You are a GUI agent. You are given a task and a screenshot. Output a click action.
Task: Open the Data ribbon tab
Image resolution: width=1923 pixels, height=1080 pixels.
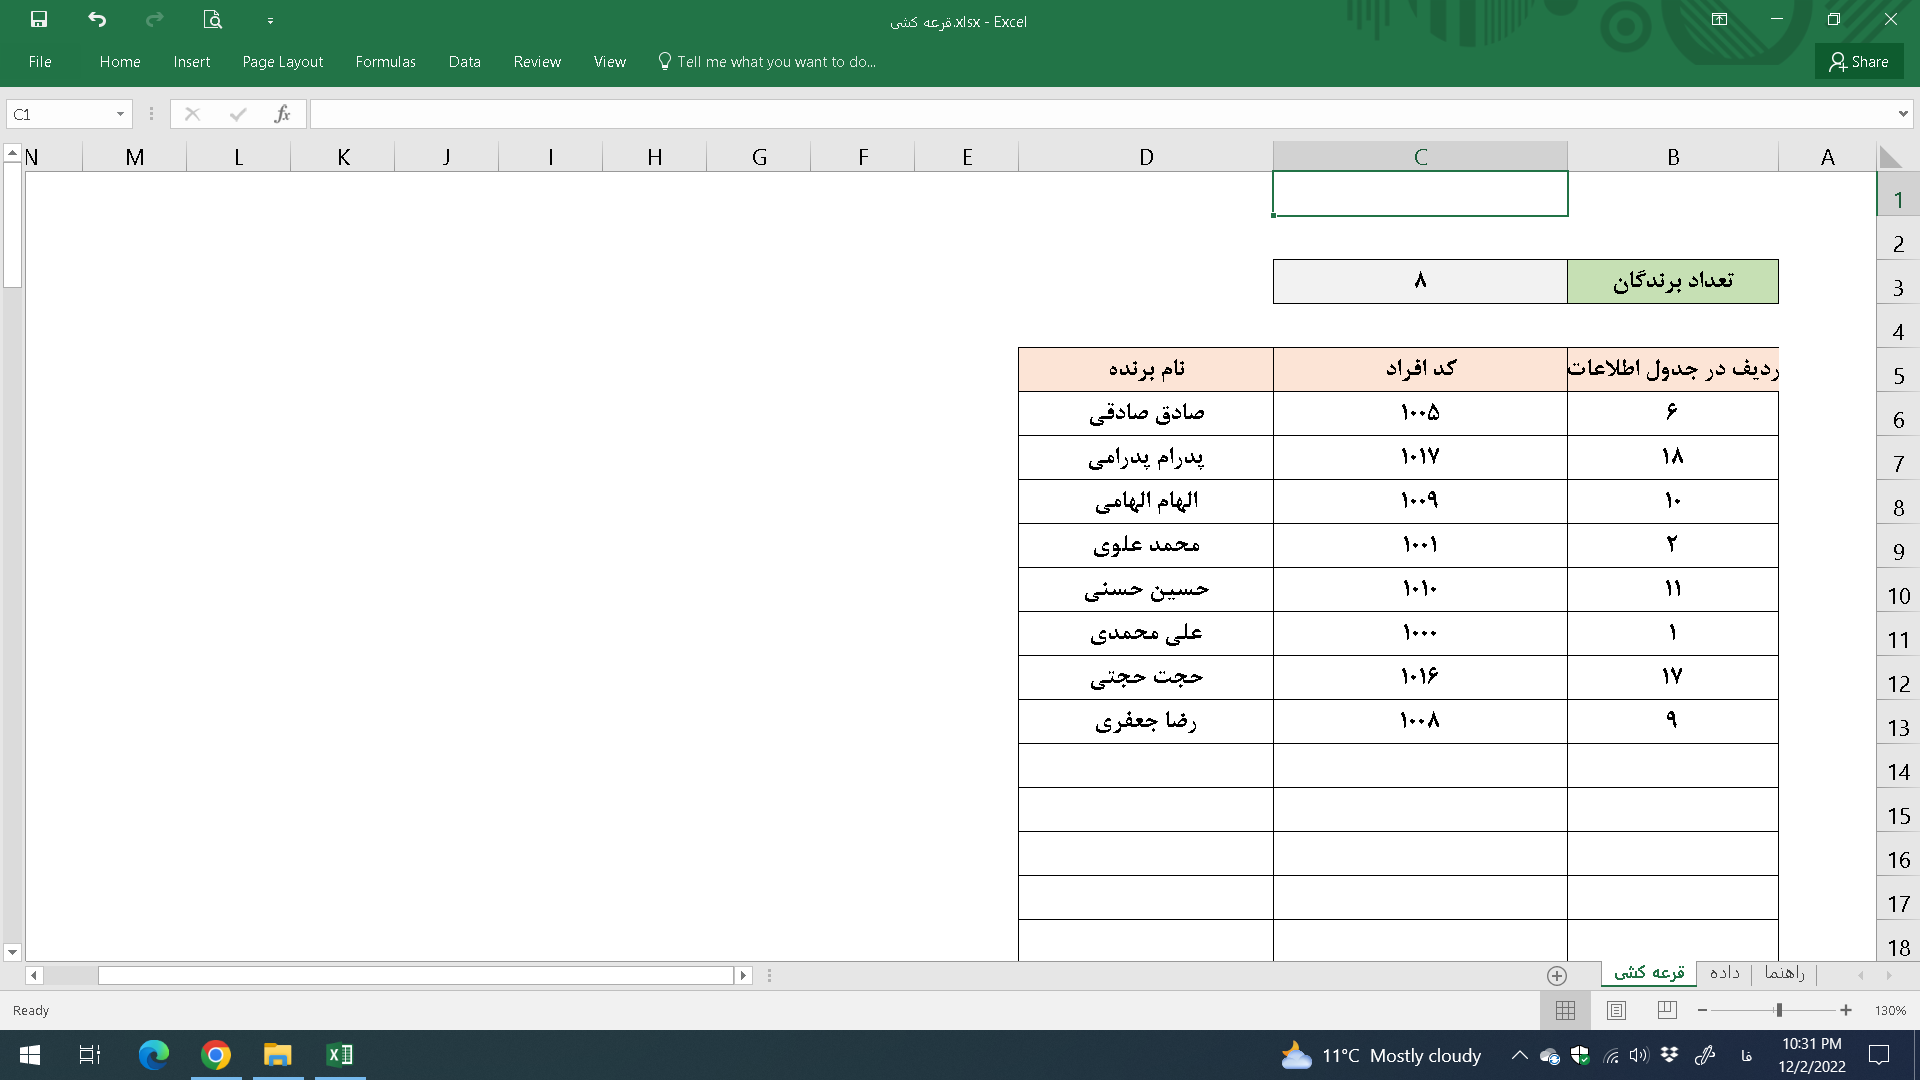[464, 61]
